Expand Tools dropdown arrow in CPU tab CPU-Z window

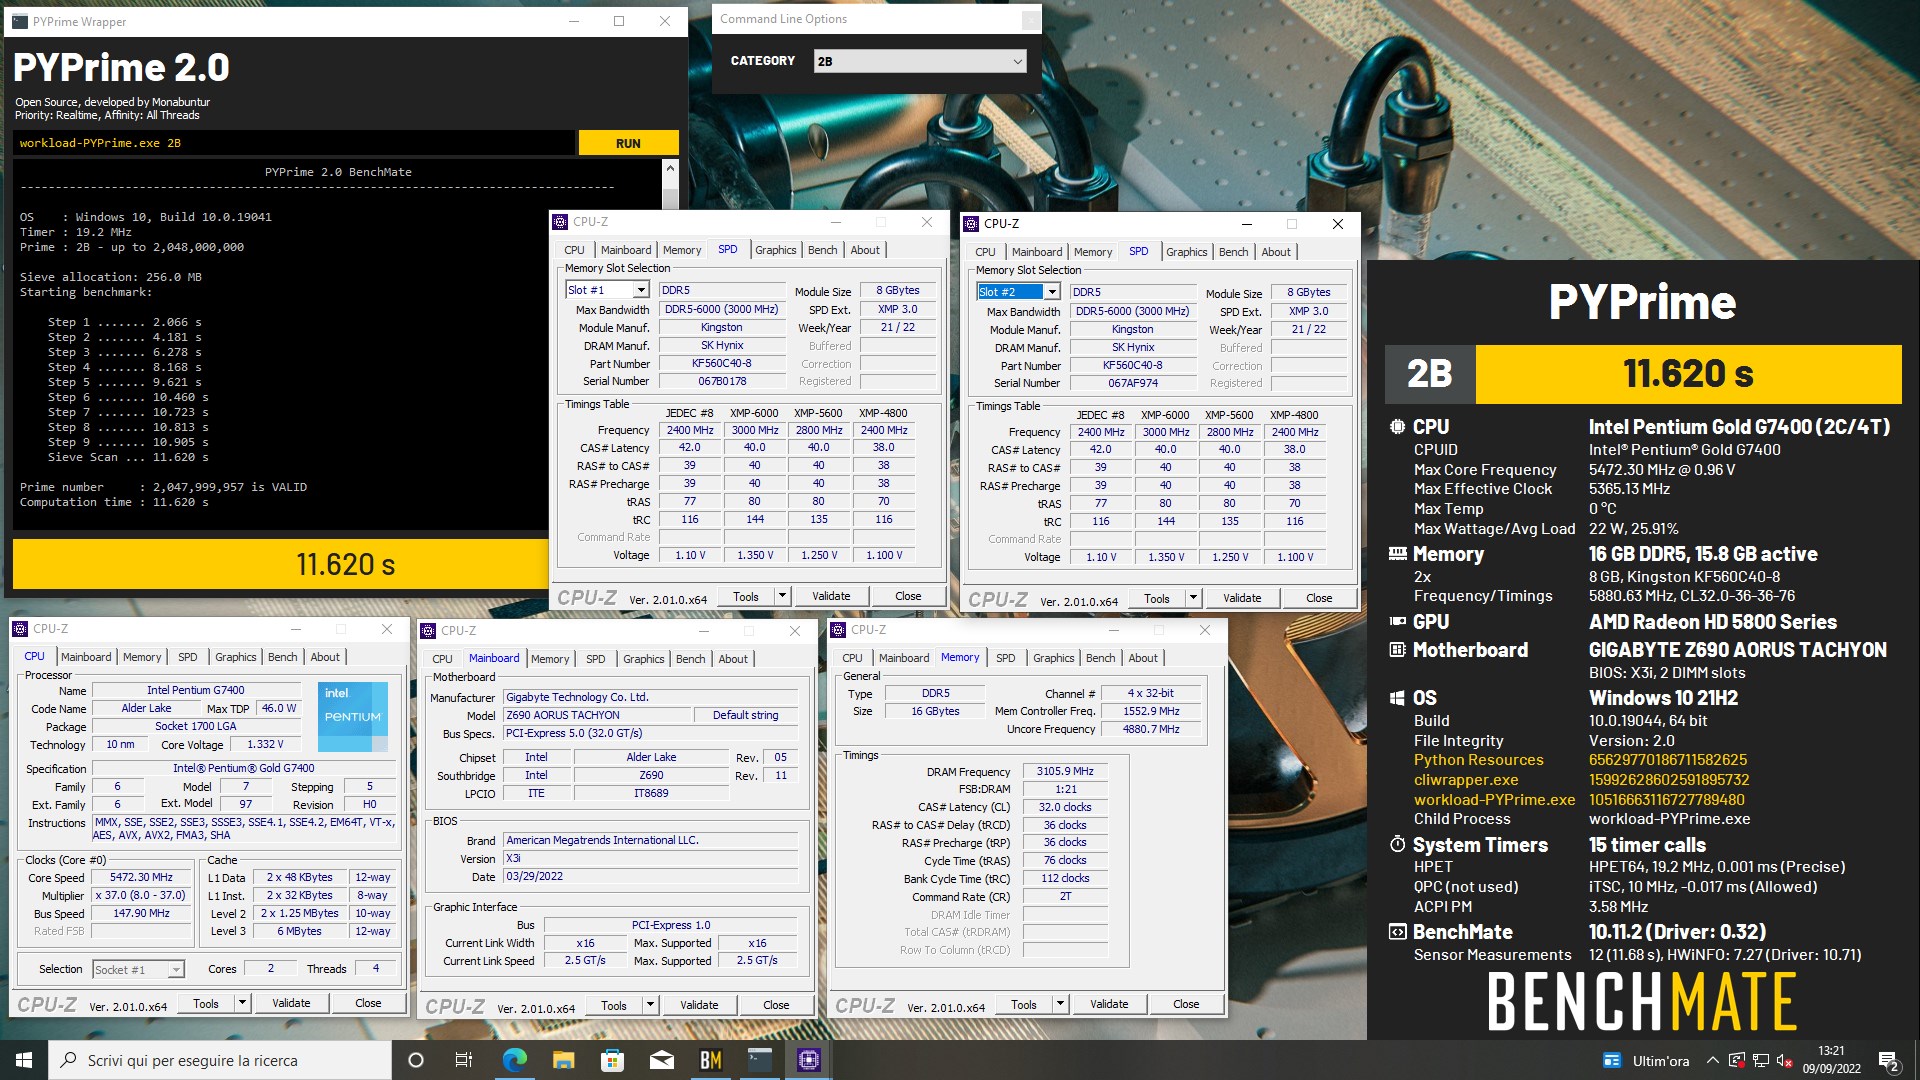point(241,1003)
